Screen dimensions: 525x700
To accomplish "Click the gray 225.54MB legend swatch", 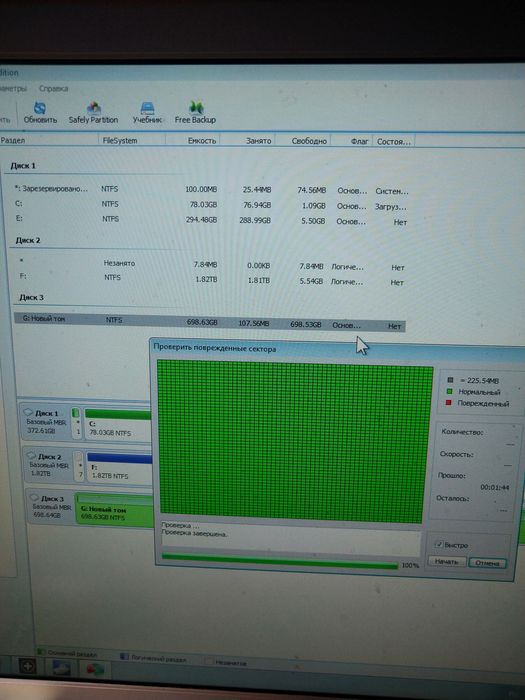I will coord(450,380).
